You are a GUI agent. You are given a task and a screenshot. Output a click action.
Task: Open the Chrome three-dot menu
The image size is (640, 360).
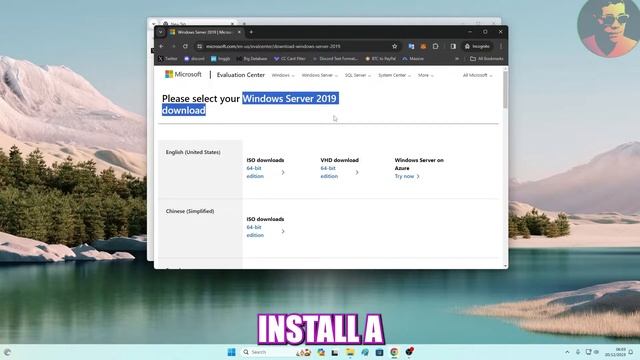[501, 47]
